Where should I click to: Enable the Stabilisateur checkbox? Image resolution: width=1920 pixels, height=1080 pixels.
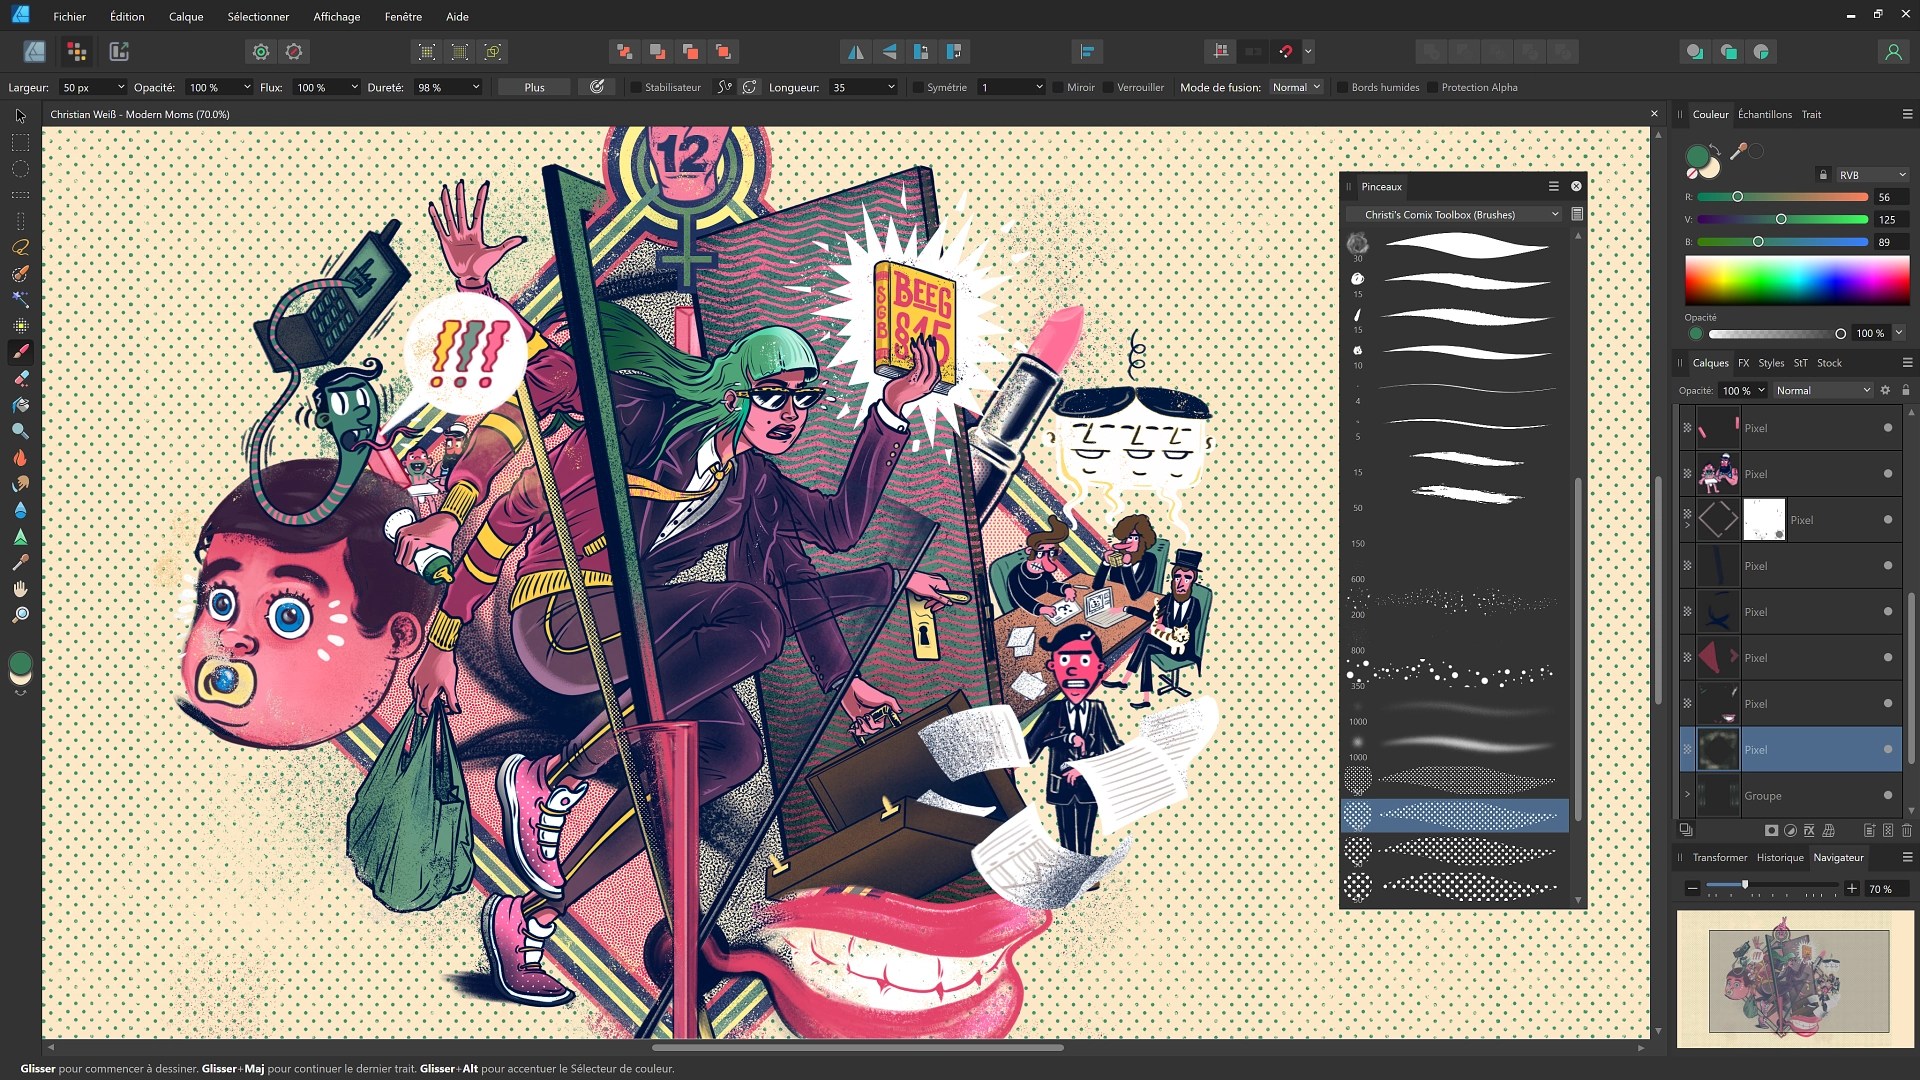pos(636,88)
